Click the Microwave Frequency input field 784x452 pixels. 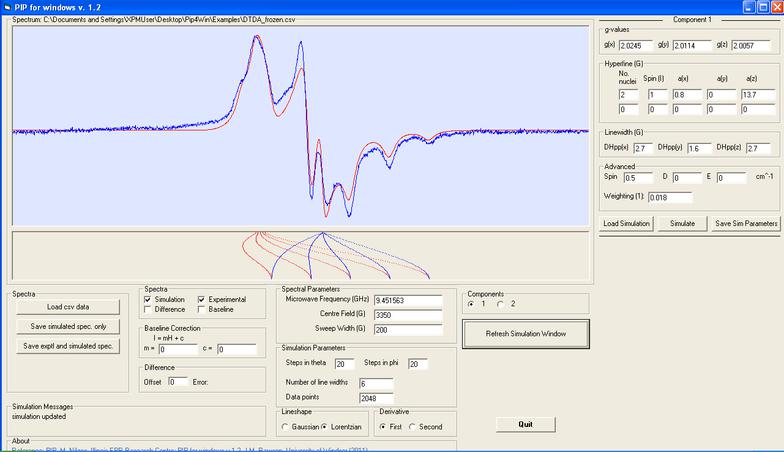(x=407, y=299)
